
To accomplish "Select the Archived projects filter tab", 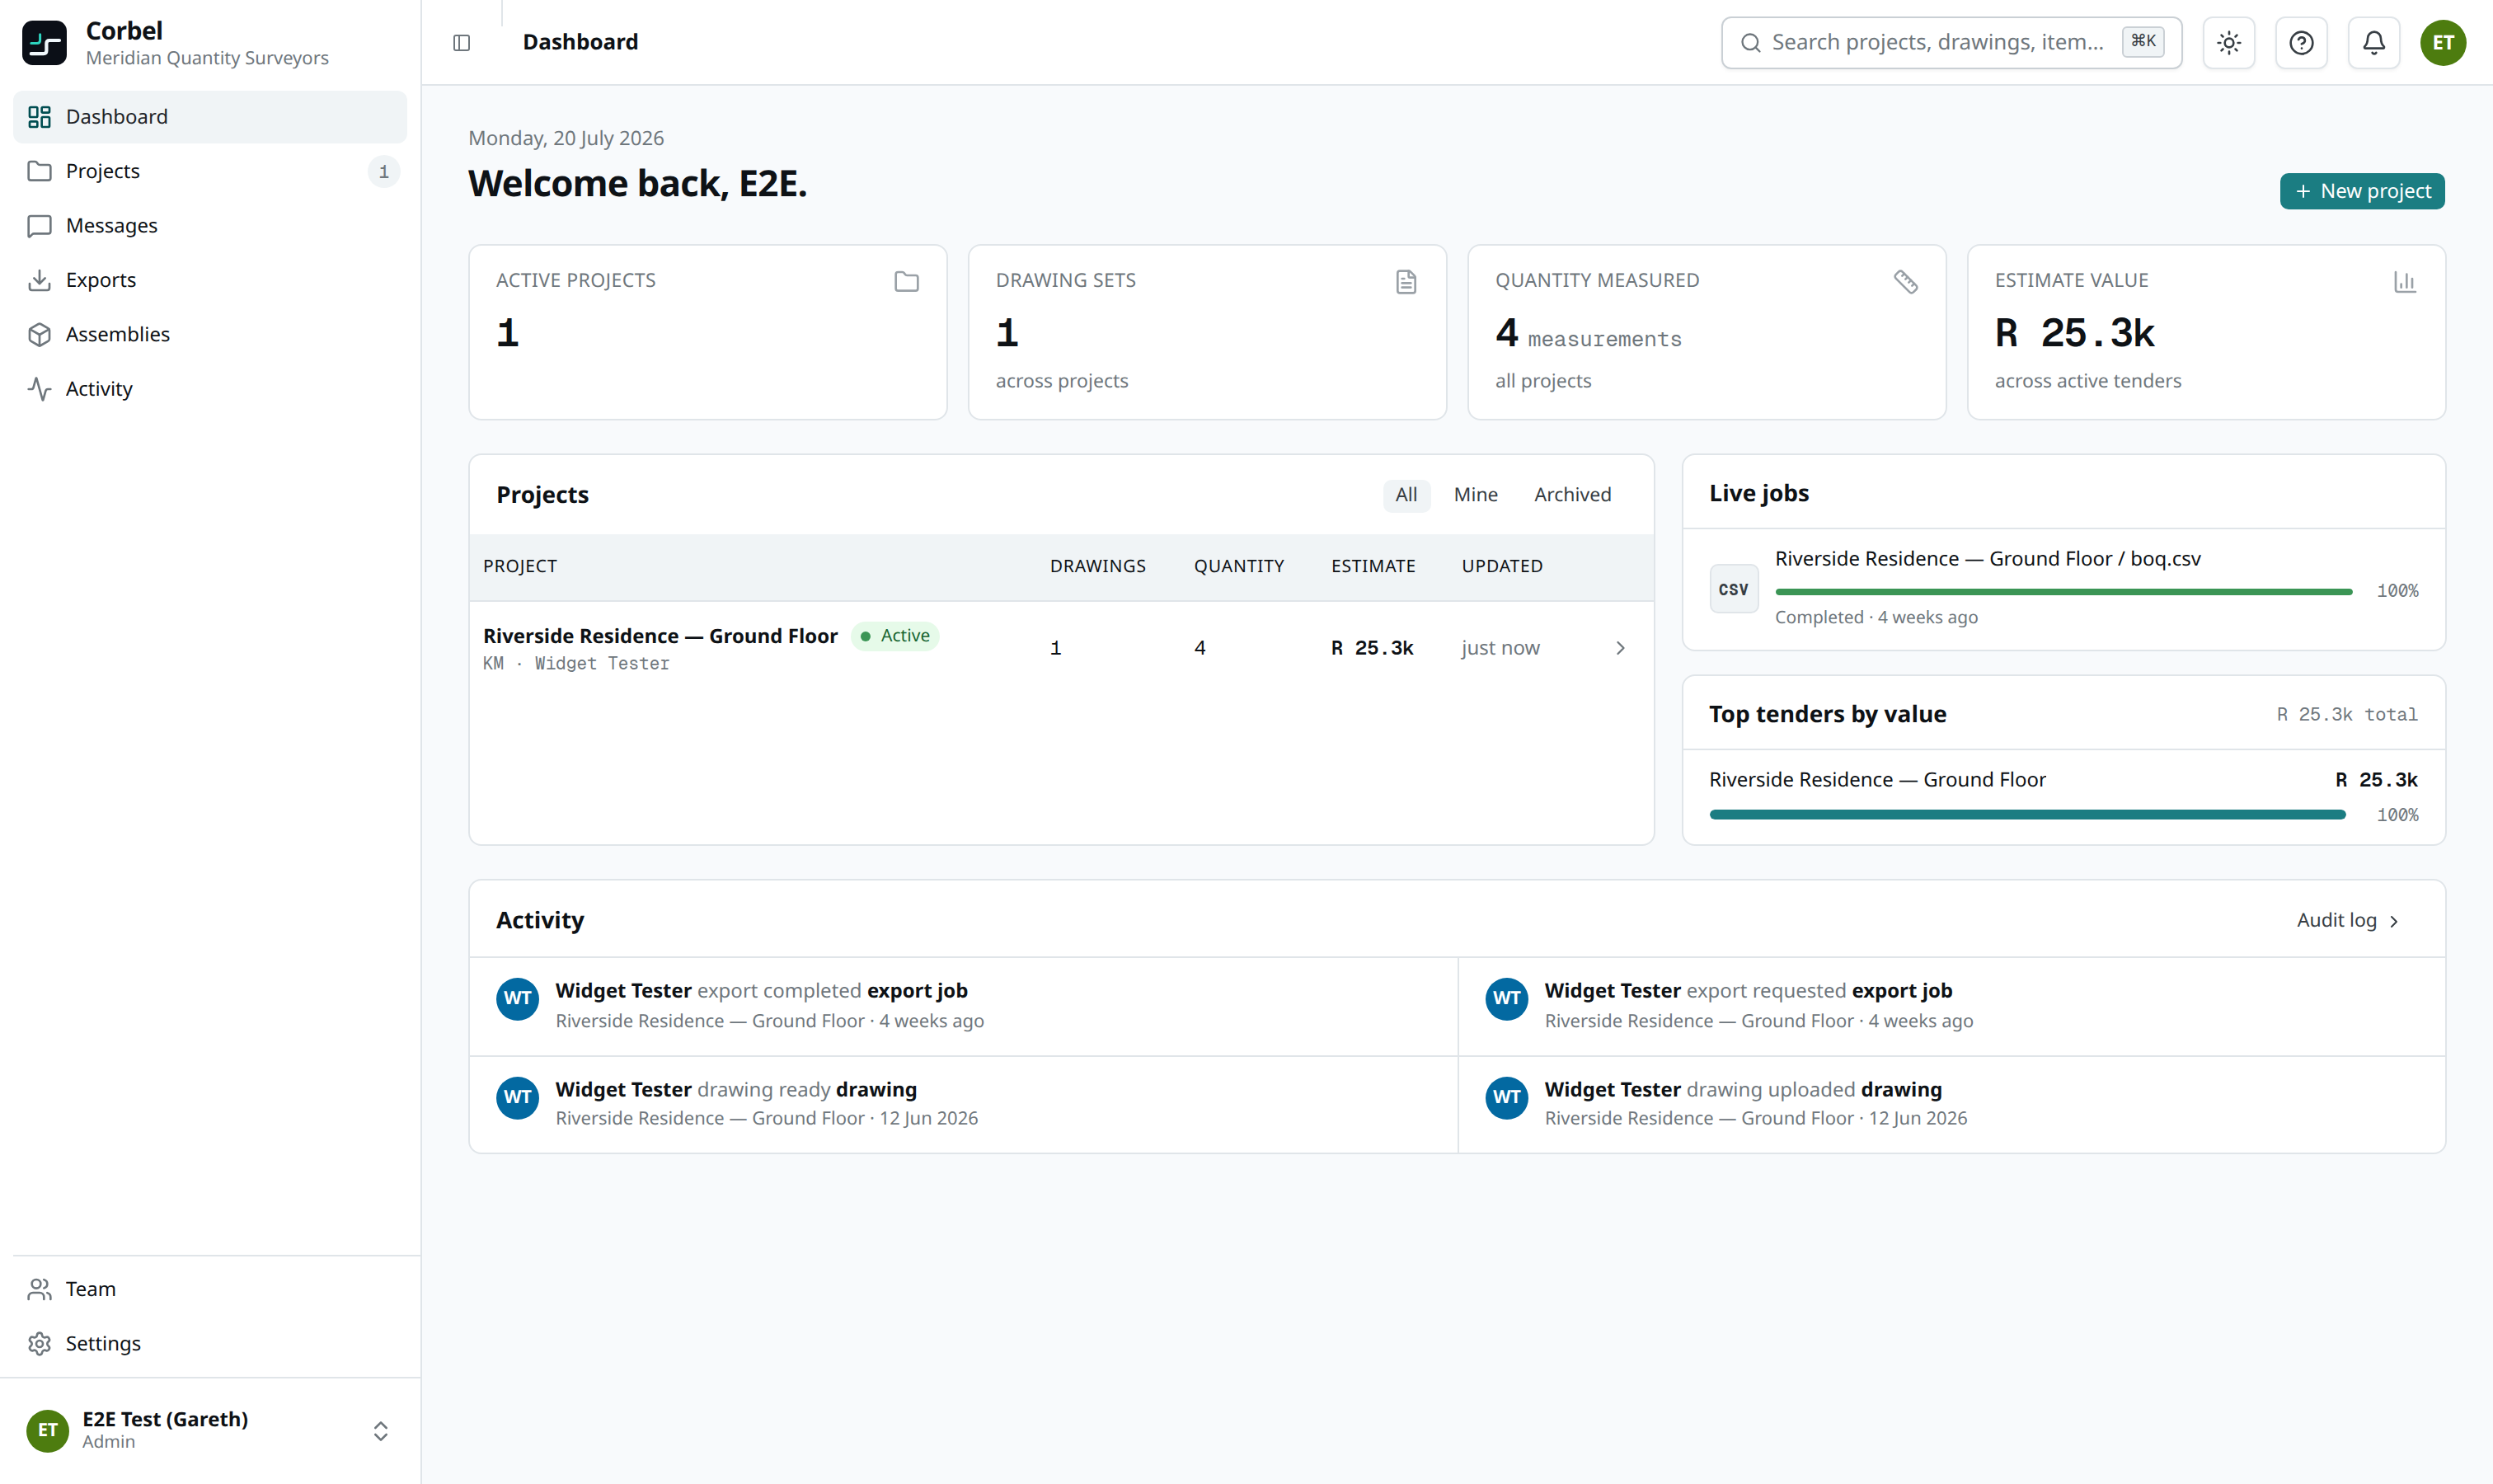I will [x=1572, y=495].
